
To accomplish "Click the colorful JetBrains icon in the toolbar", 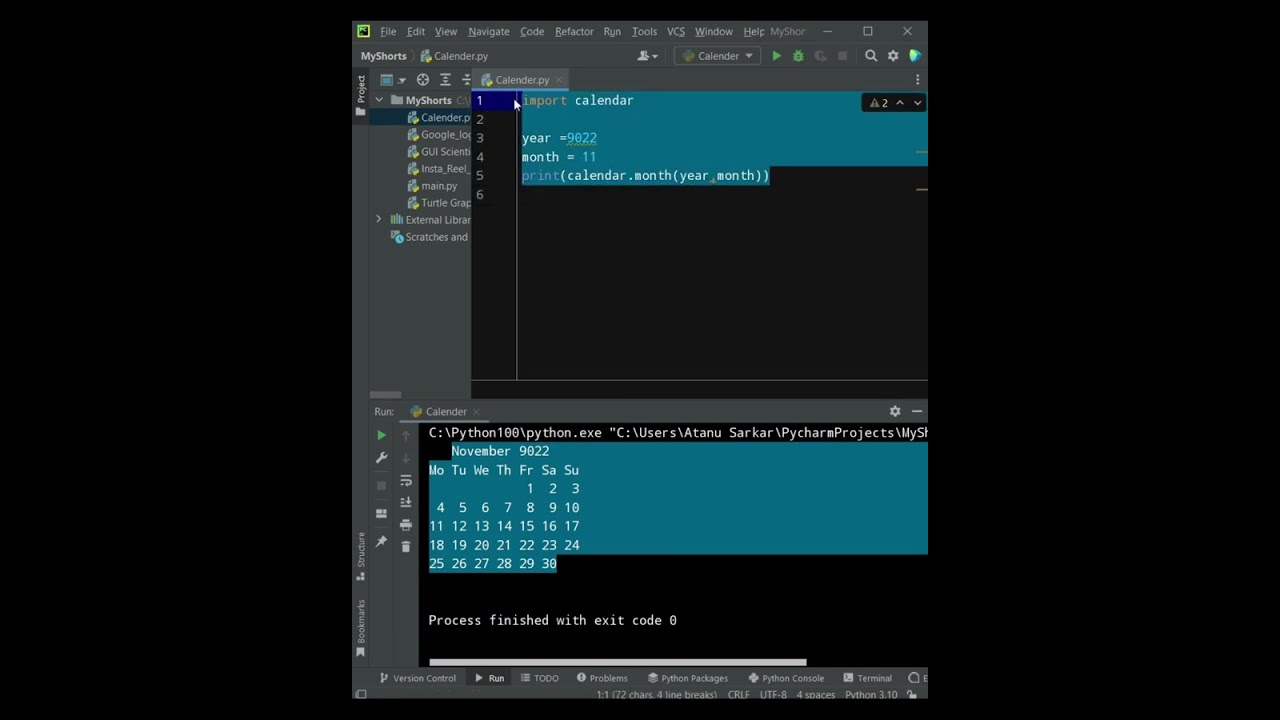I will point(915,56).
